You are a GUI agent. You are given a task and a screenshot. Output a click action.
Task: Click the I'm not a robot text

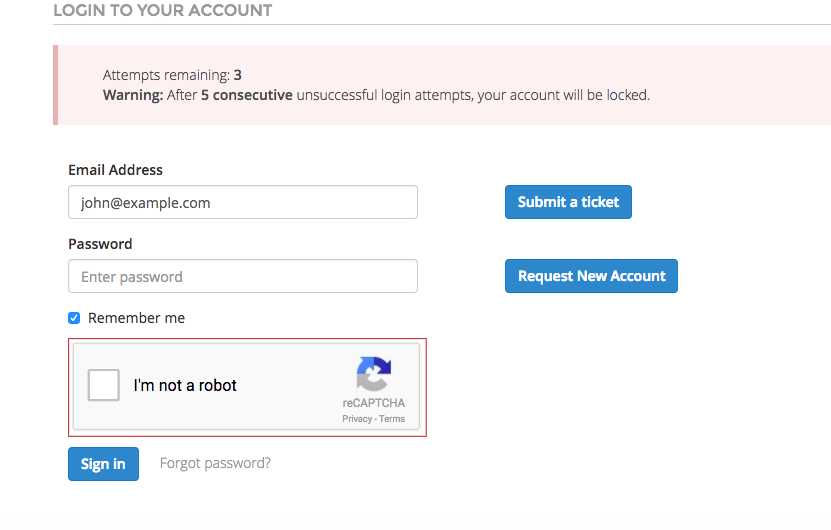point(185,385)
